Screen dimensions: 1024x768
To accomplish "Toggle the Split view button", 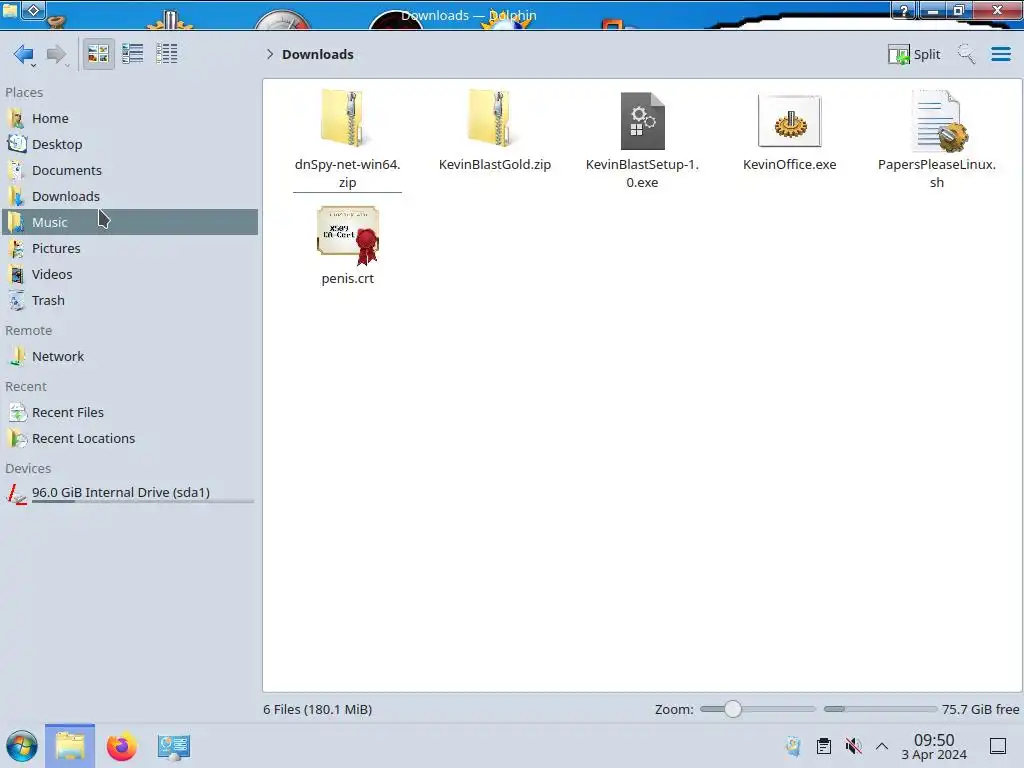I will (x=914, y=54).
